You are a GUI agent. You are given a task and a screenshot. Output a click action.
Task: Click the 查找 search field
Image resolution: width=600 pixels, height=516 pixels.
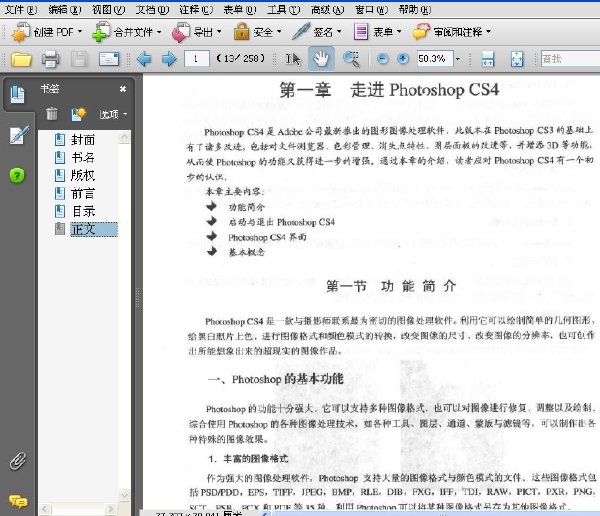(x=570, y=59)
